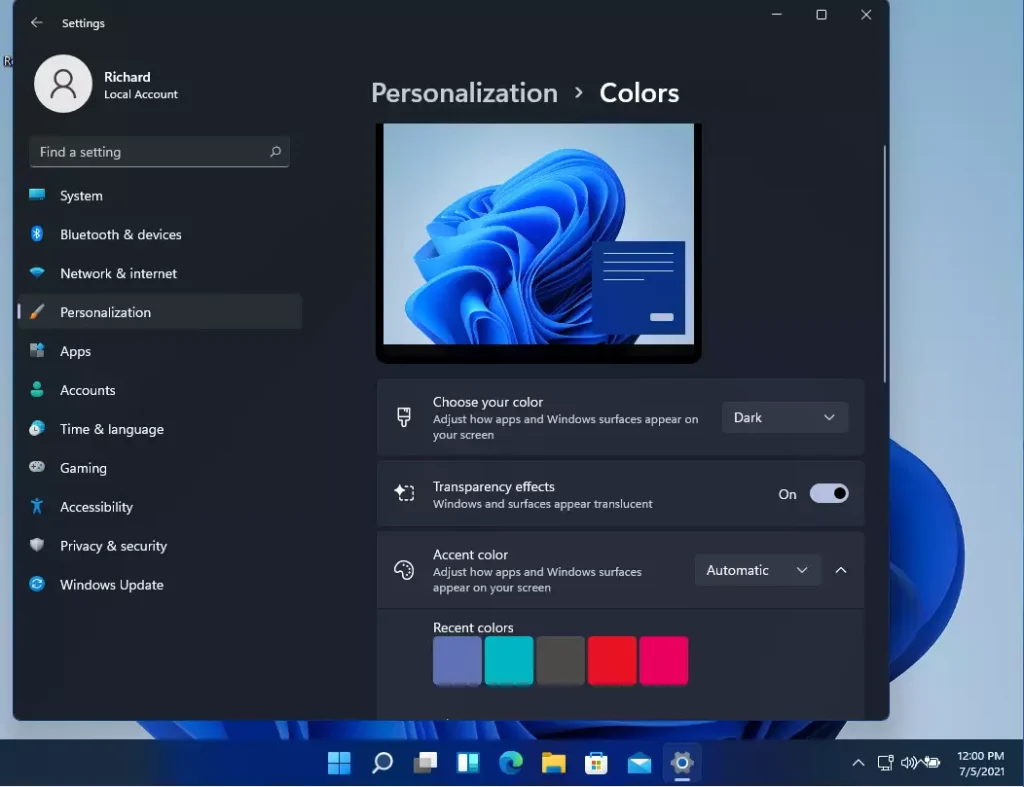Go to Network & internet
The height and width of the screenshot is (787, 1024).
click(x=160, y=273)
